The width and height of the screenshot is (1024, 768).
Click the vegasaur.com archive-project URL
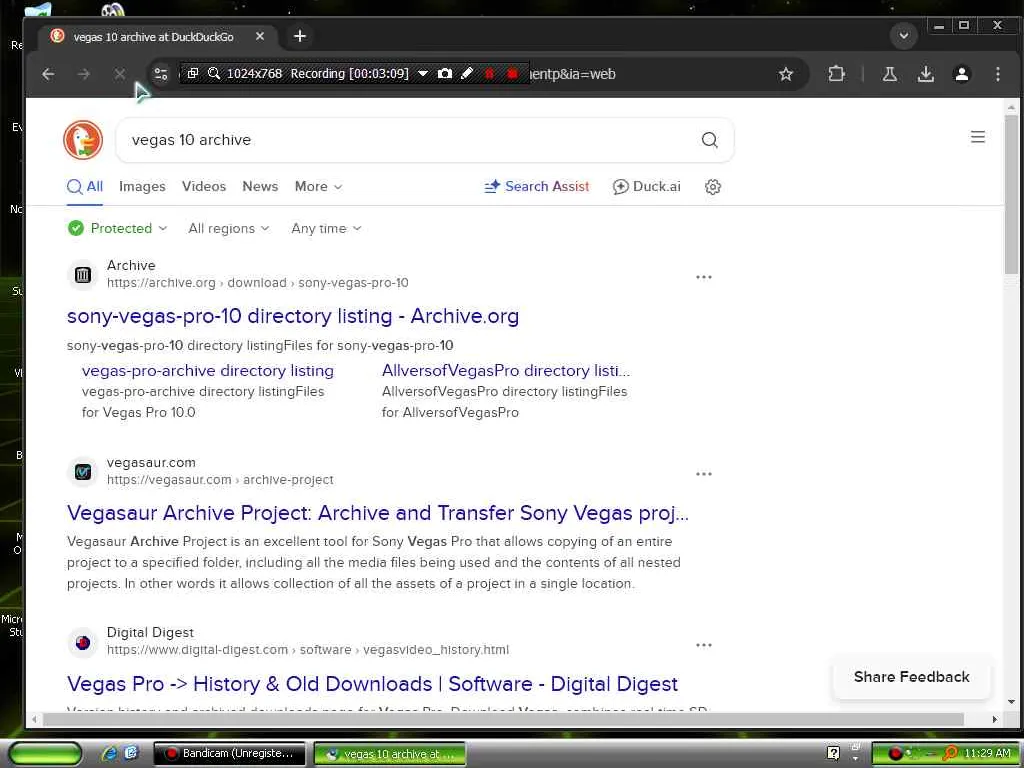point(220,479)
